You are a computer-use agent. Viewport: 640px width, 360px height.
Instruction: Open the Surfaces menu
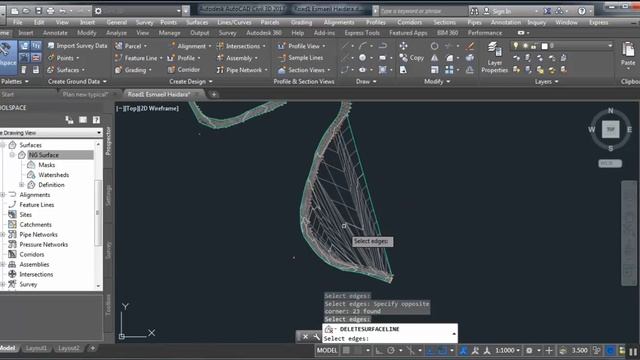[x=197, y=22]
